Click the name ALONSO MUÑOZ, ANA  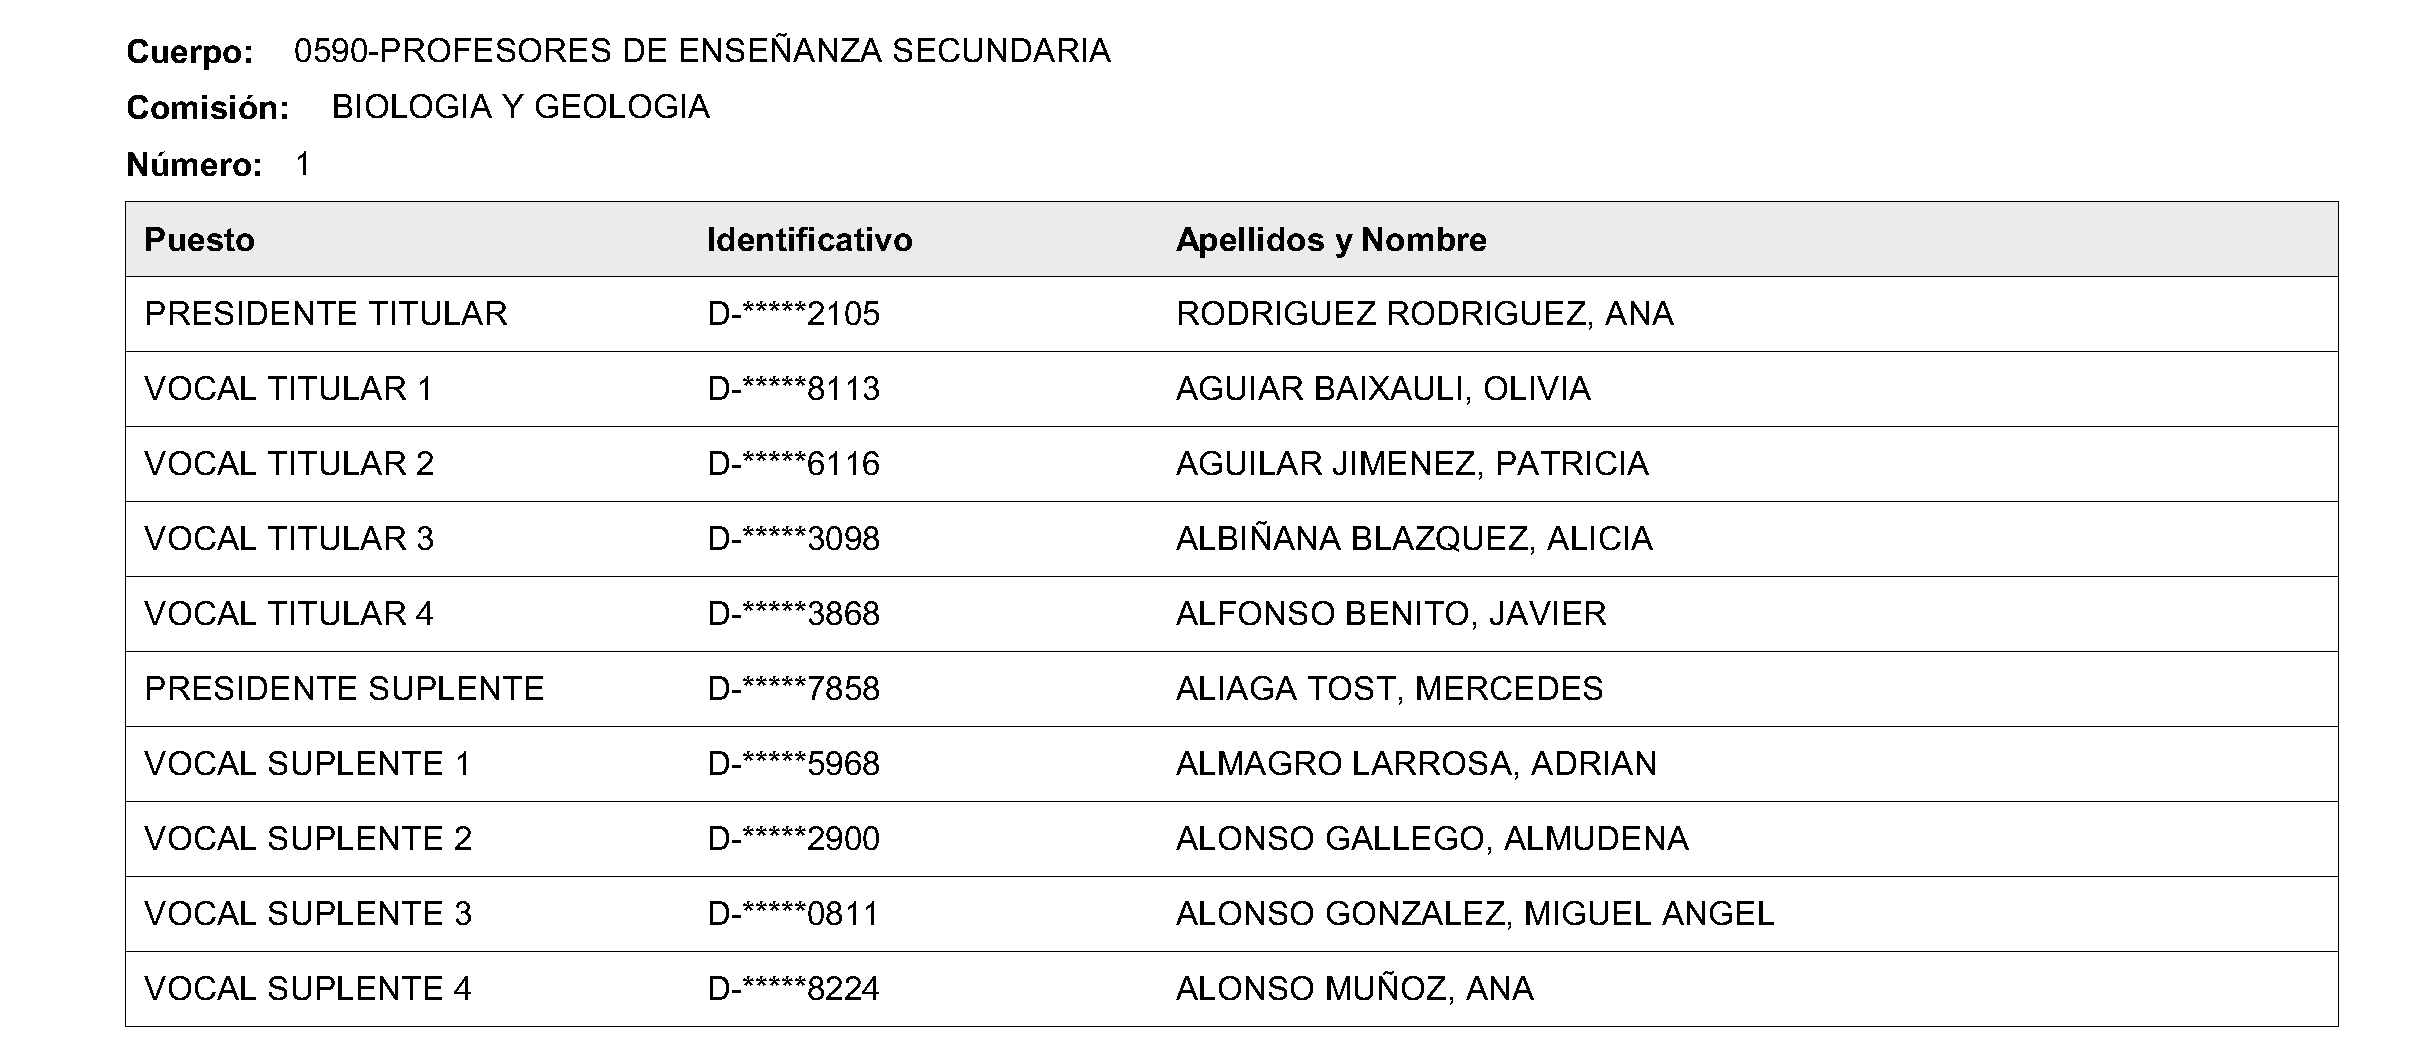[x=1355, y=989]
